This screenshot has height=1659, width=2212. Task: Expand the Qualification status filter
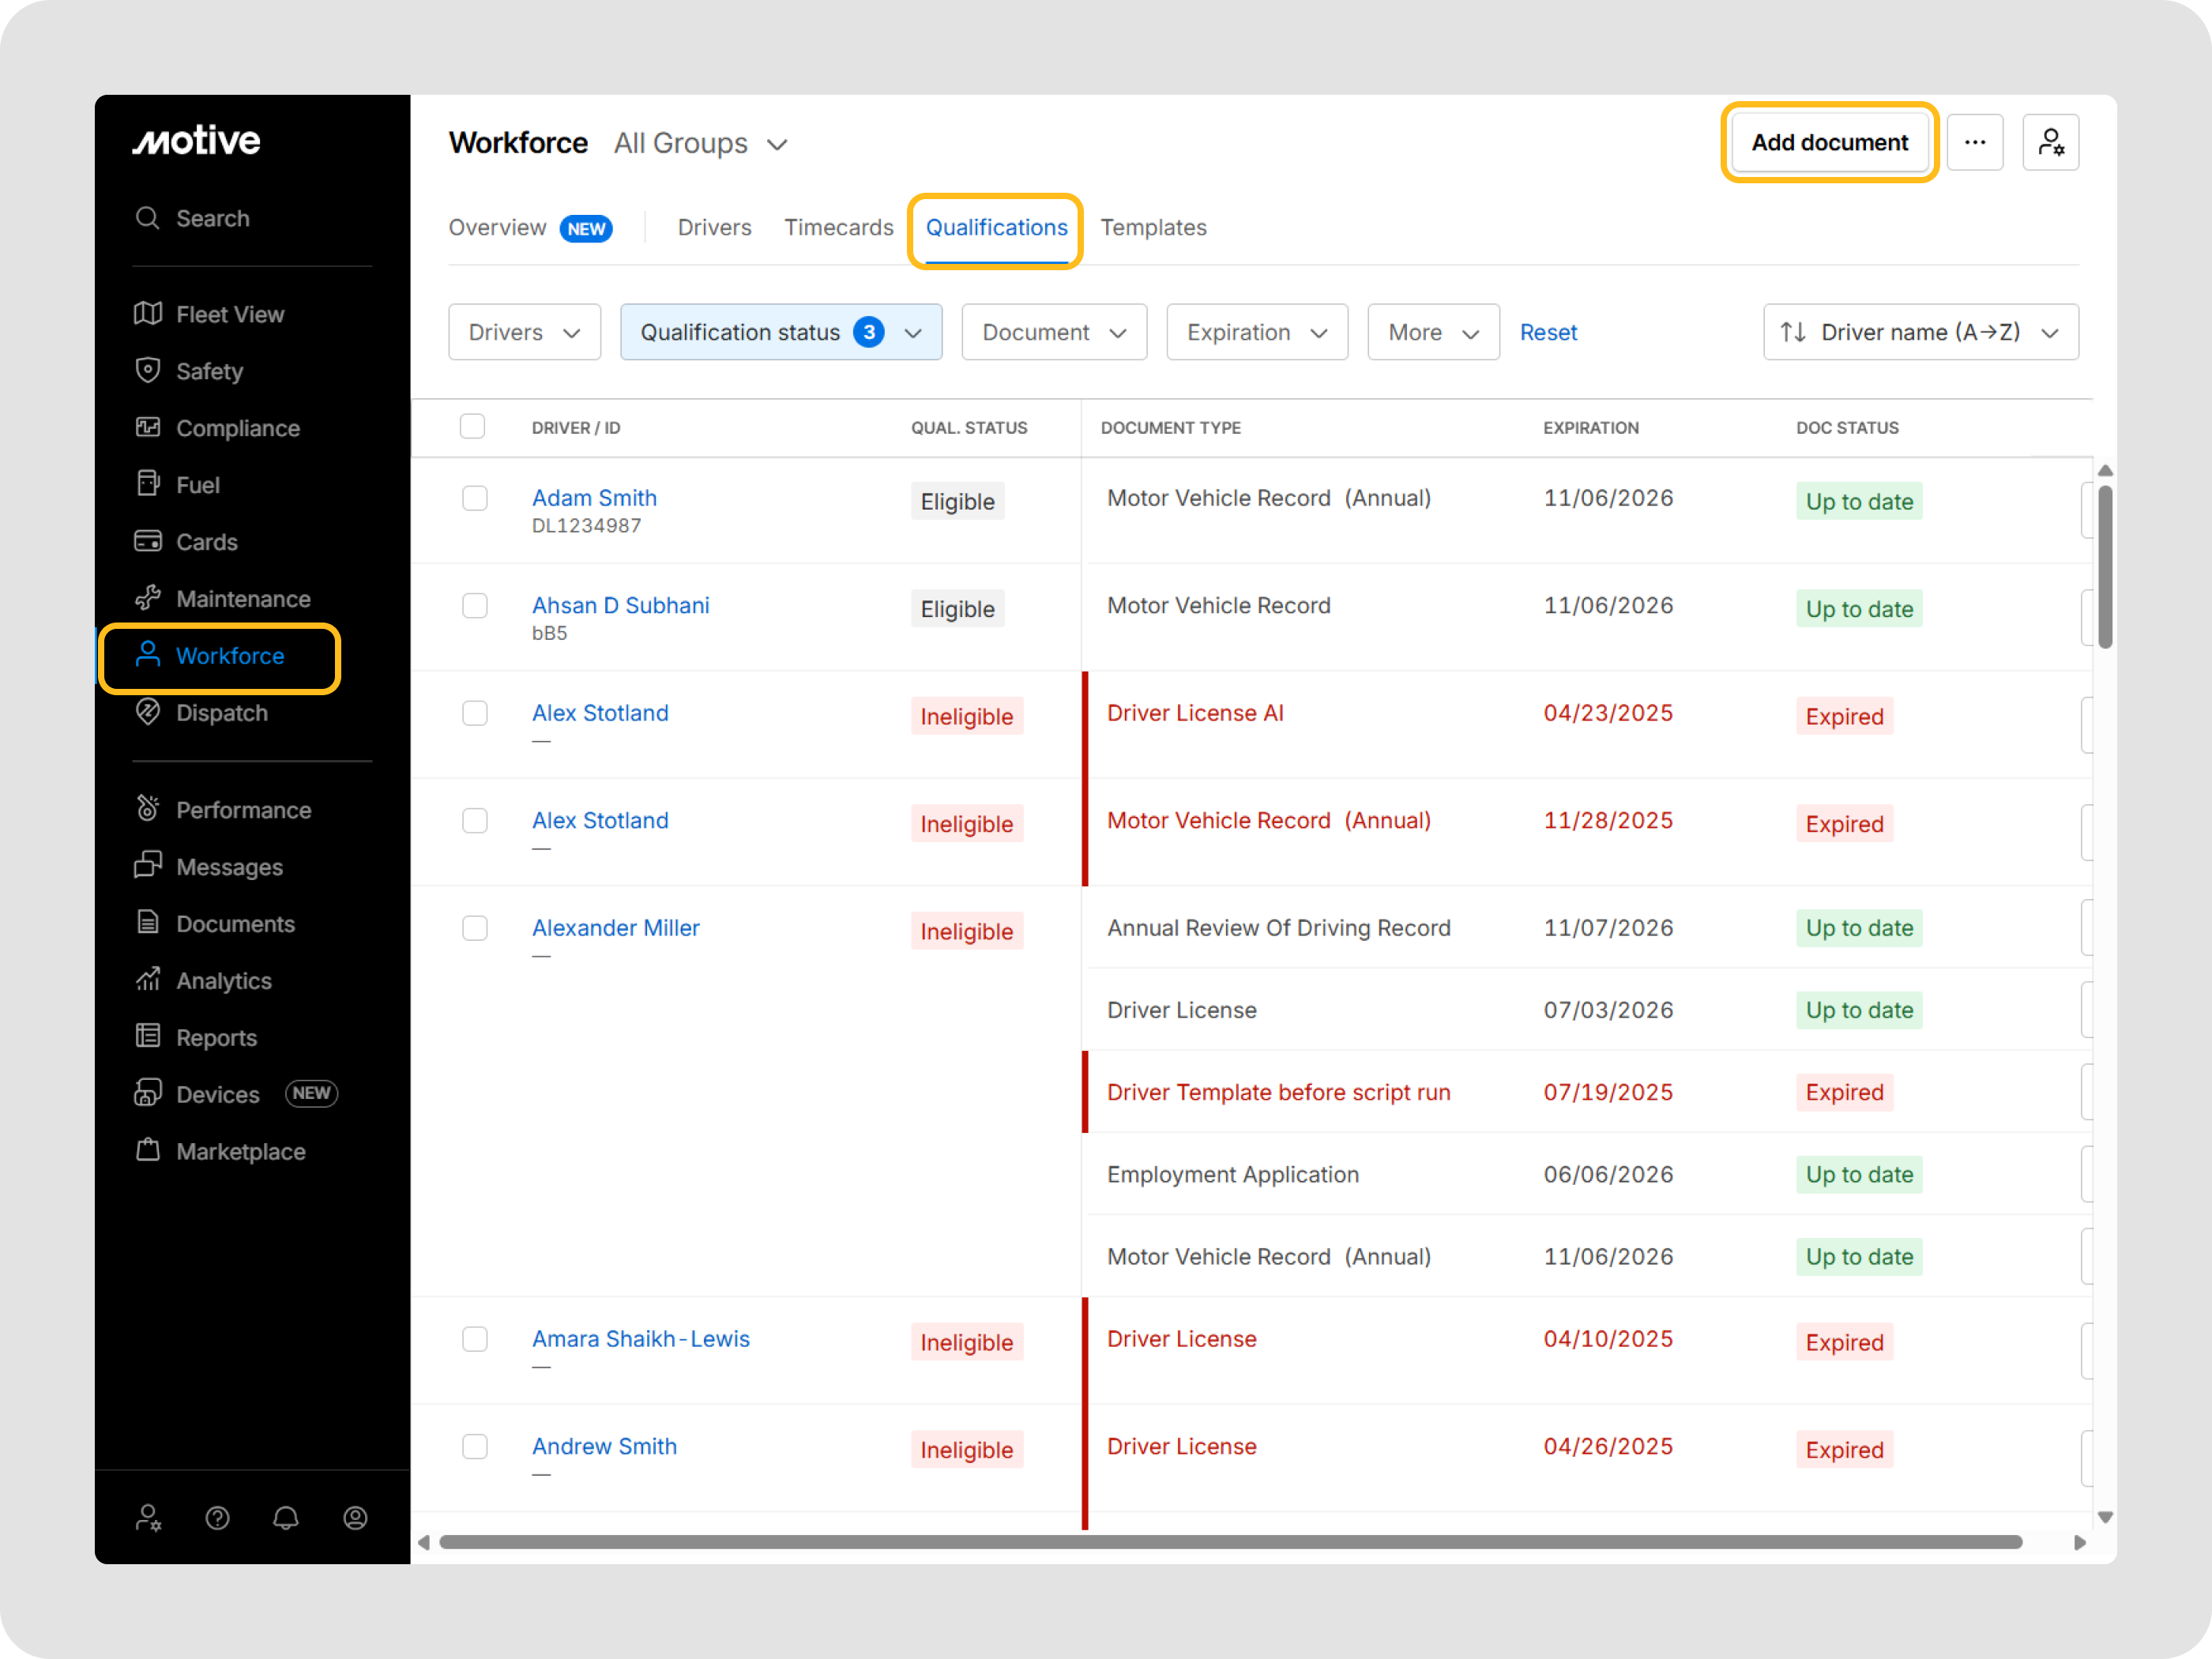pos(780,332)
